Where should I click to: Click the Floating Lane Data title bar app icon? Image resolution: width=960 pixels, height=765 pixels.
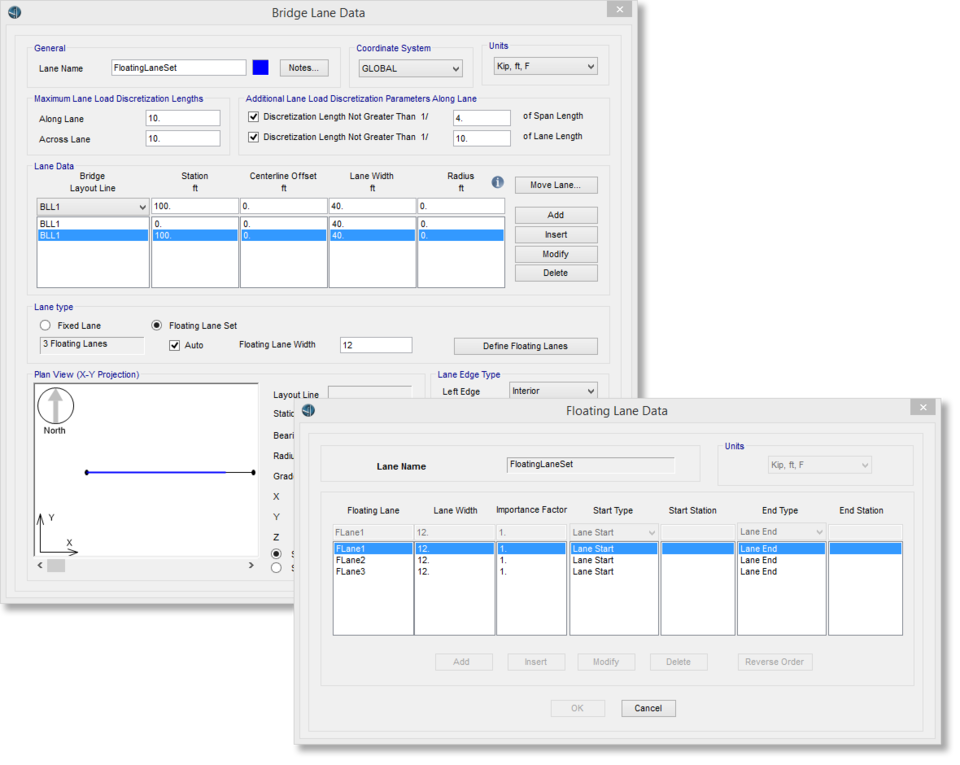(x=308, y=410)
